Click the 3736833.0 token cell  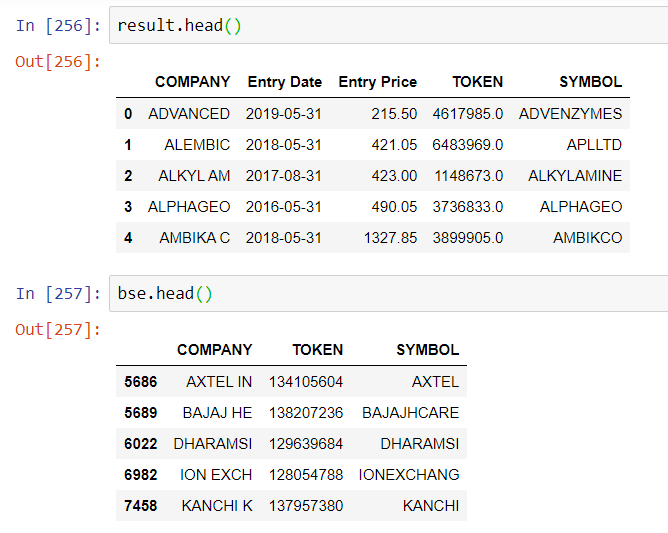pos(468,207)
